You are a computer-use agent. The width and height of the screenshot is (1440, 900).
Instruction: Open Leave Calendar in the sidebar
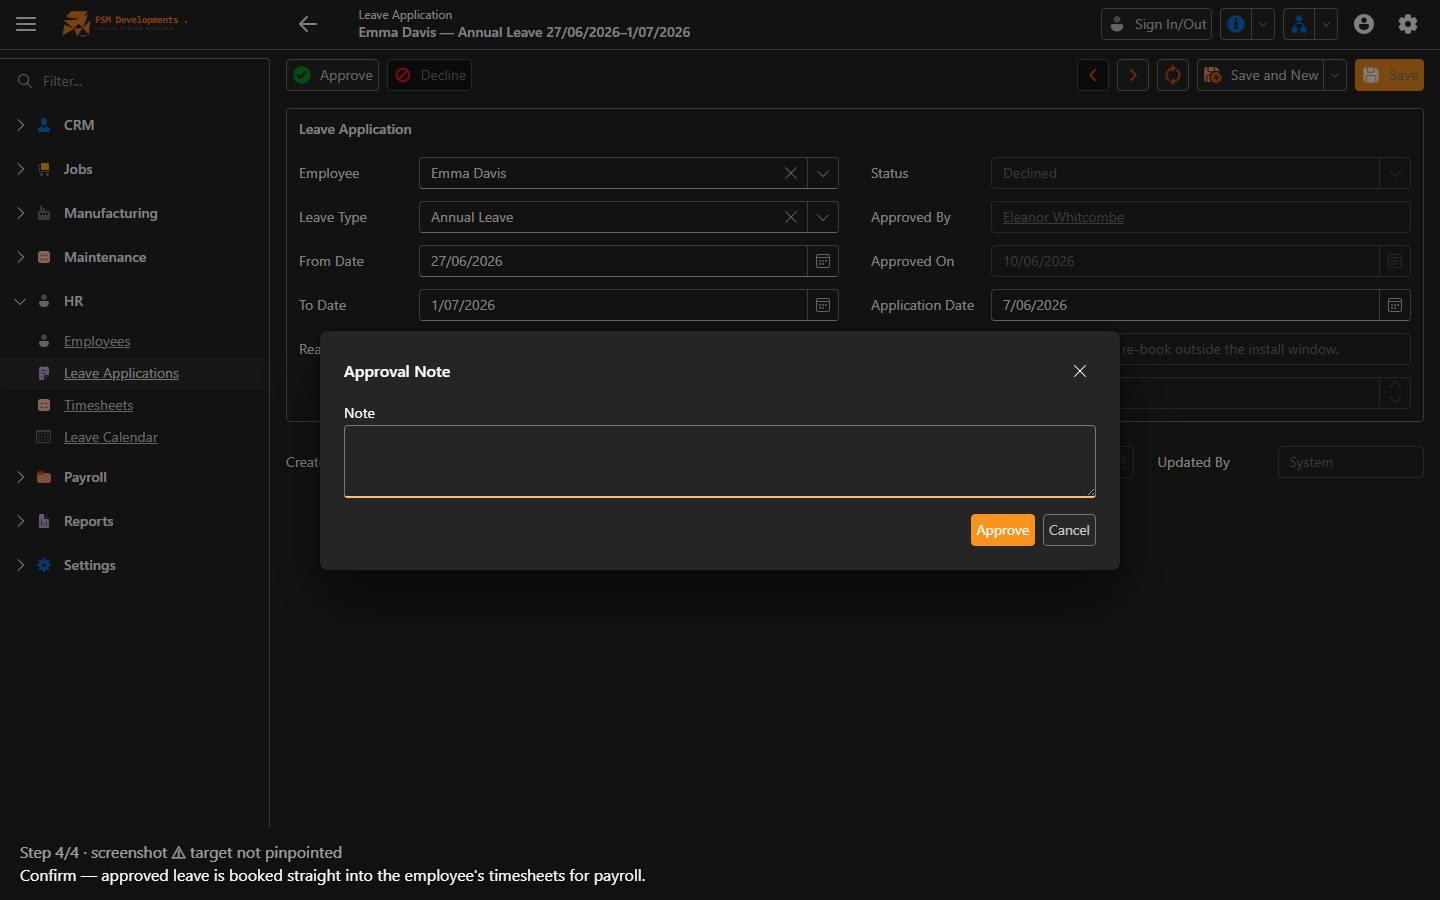tap(111, 437)
